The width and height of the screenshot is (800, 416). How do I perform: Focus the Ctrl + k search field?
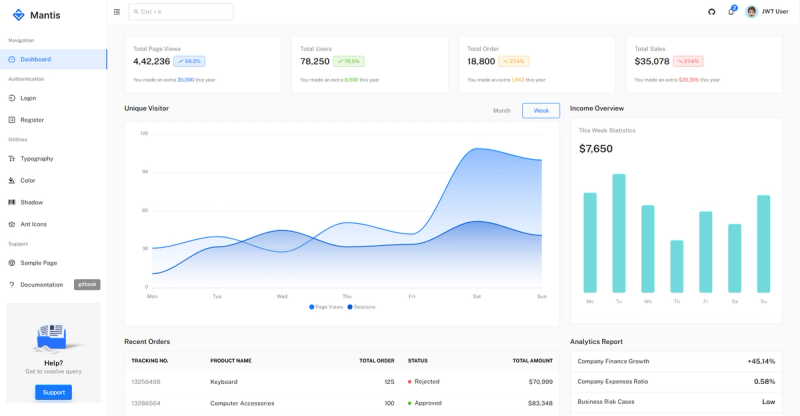pos(181,12)
